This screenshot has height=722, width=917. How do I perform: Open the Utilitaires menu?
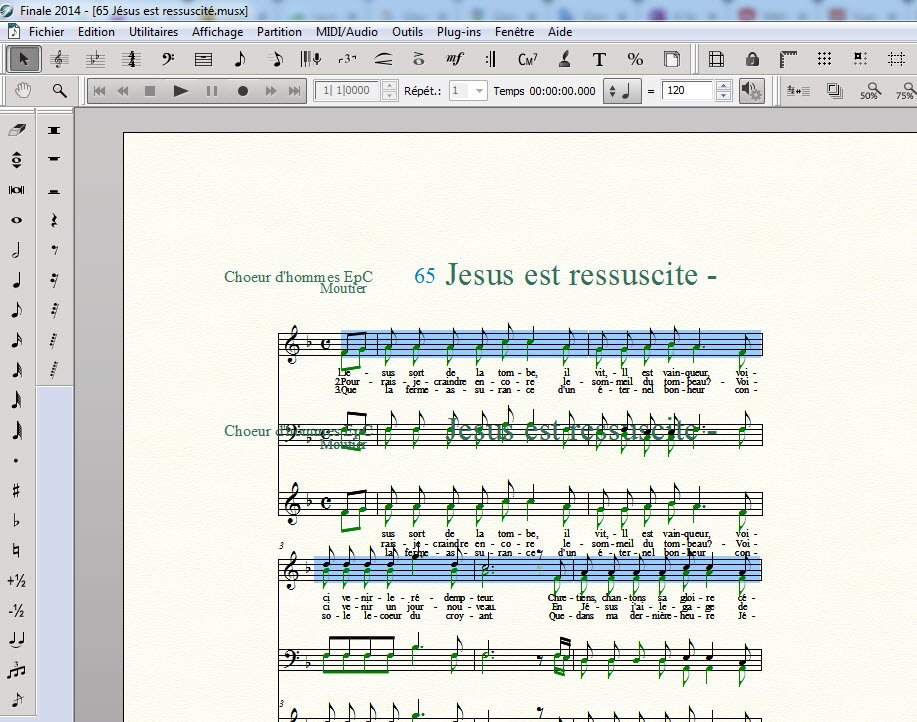(x=153, y=32)
